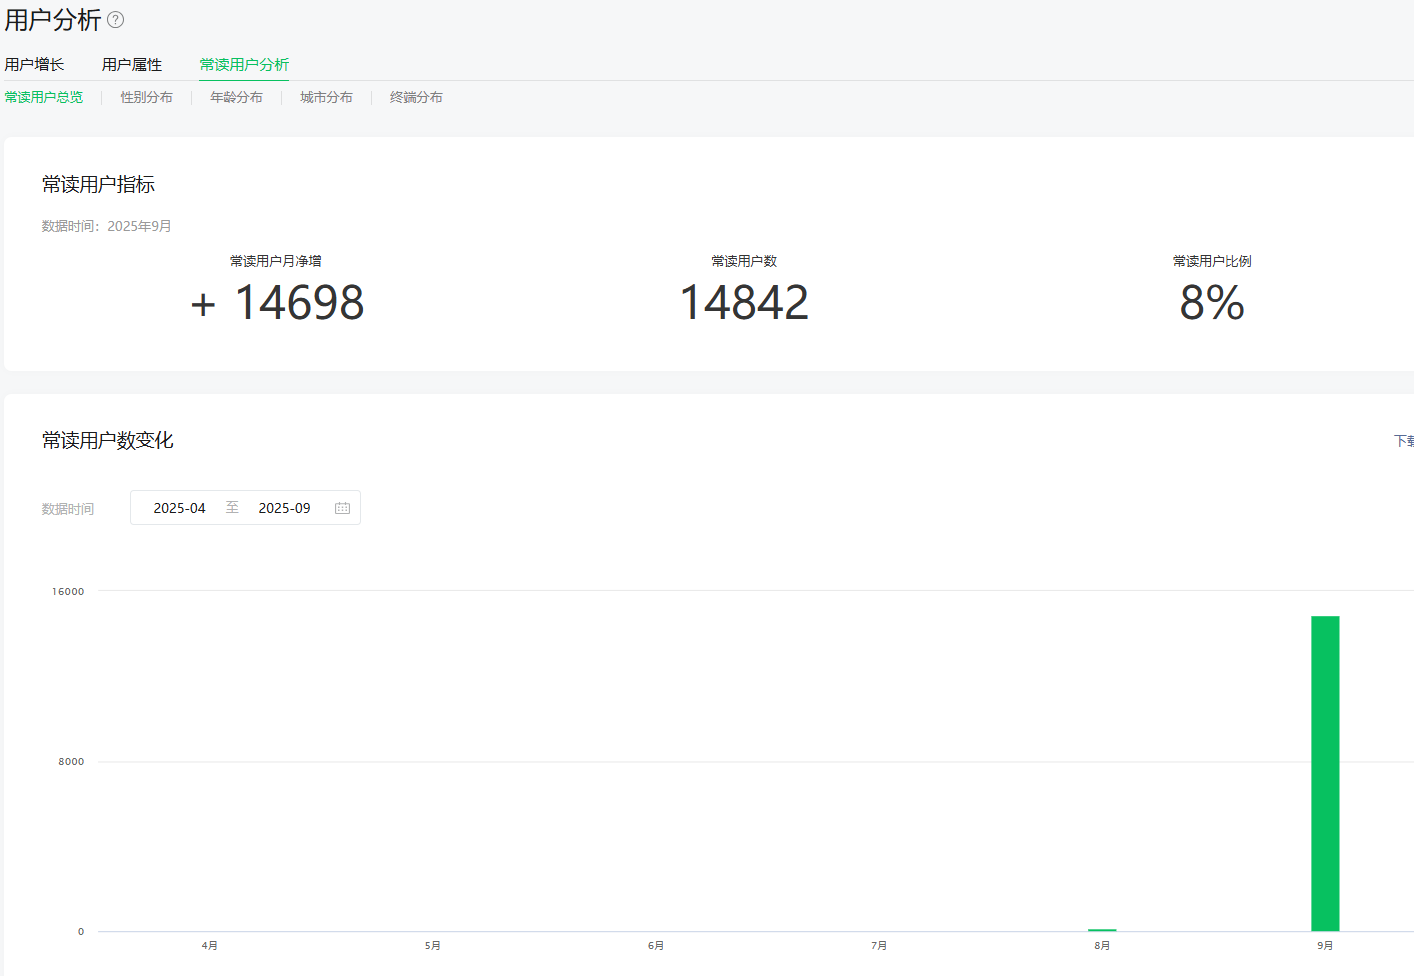Click the 常读用户比例 value 8%

click(x=1212, y=303)
